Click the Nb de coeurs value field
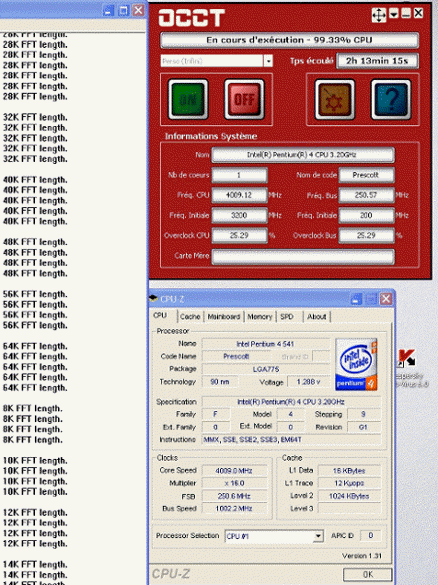 pyautogui.click(x=240, y=175)
